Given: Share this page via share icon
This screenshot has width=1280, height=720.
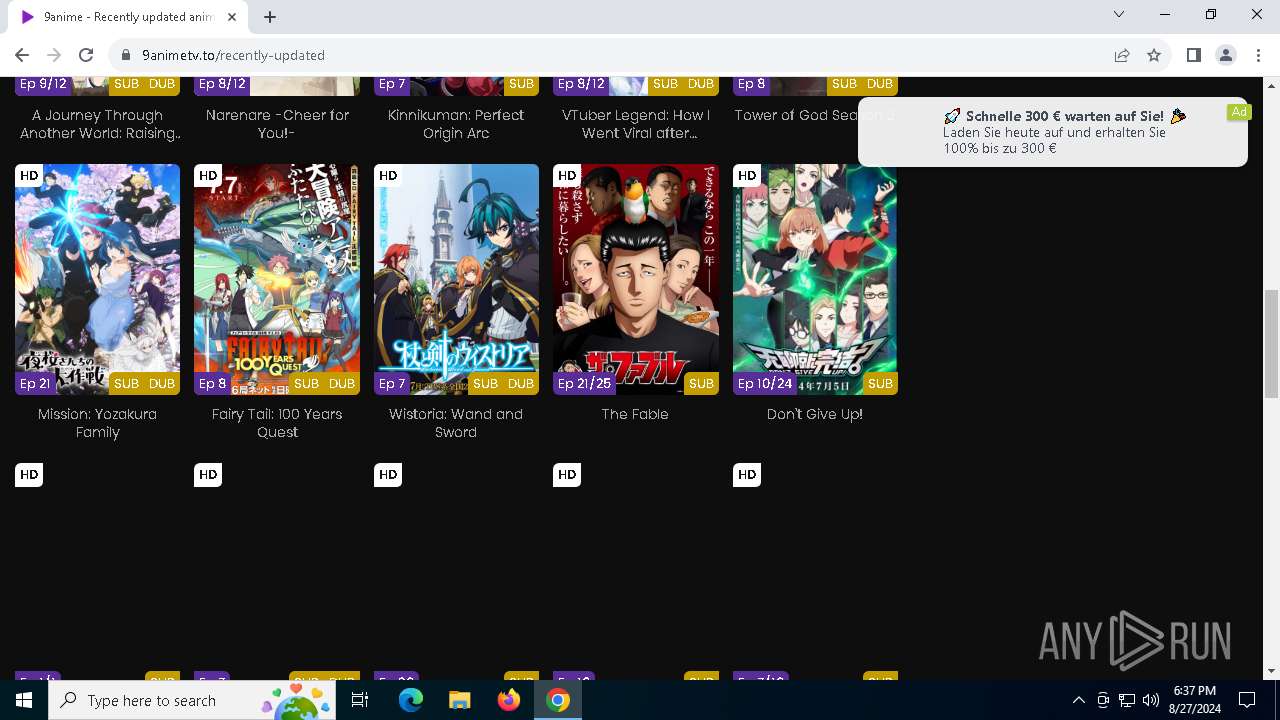Looking at the screenshot, I should point(1122,55).
